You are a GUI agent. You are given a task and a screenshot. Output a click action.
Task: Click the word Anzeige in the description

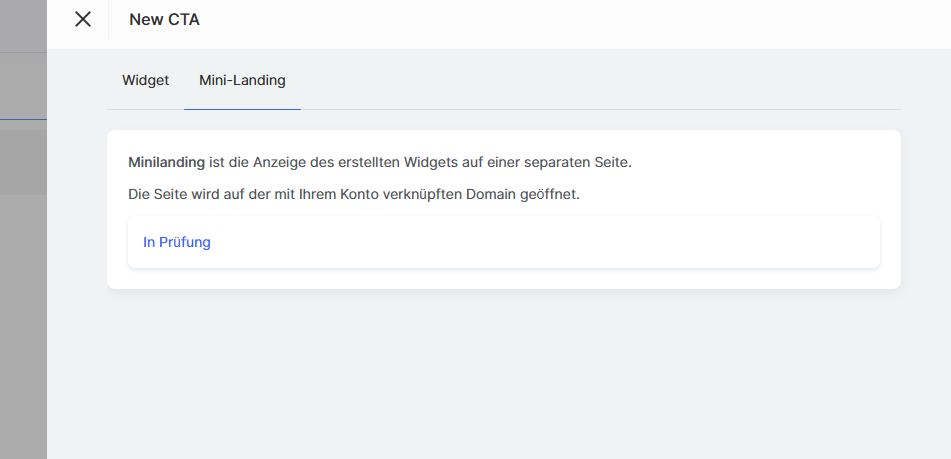click(x=265, y=161)
